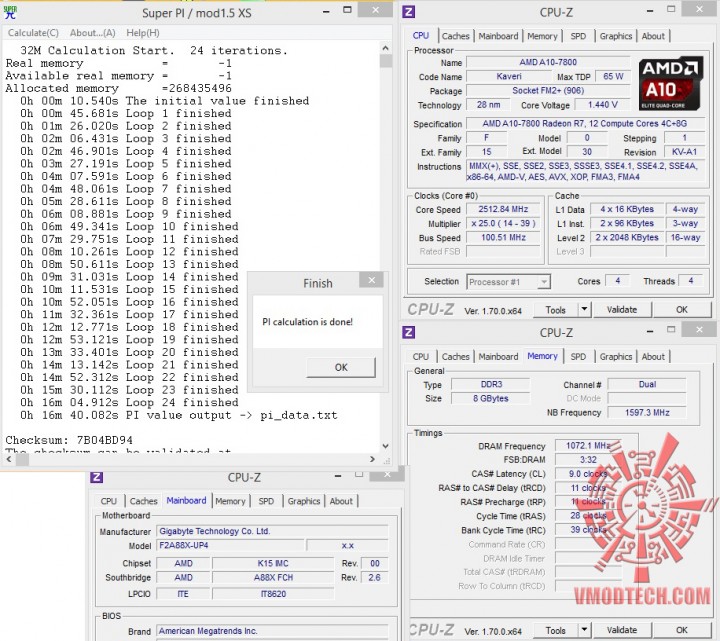Click the CPU-Z logo icon of Memory window

click(x=408, y=332)
